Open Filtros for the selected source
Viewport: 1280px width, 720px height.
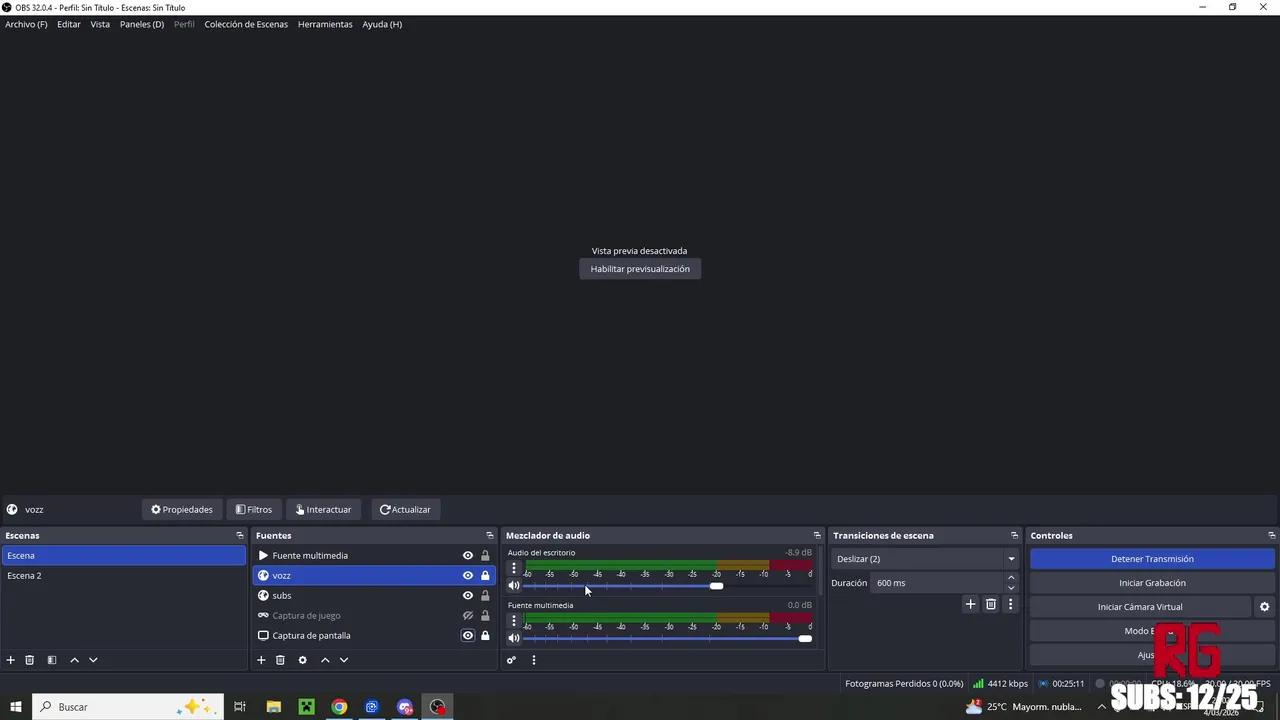(254, 510)
